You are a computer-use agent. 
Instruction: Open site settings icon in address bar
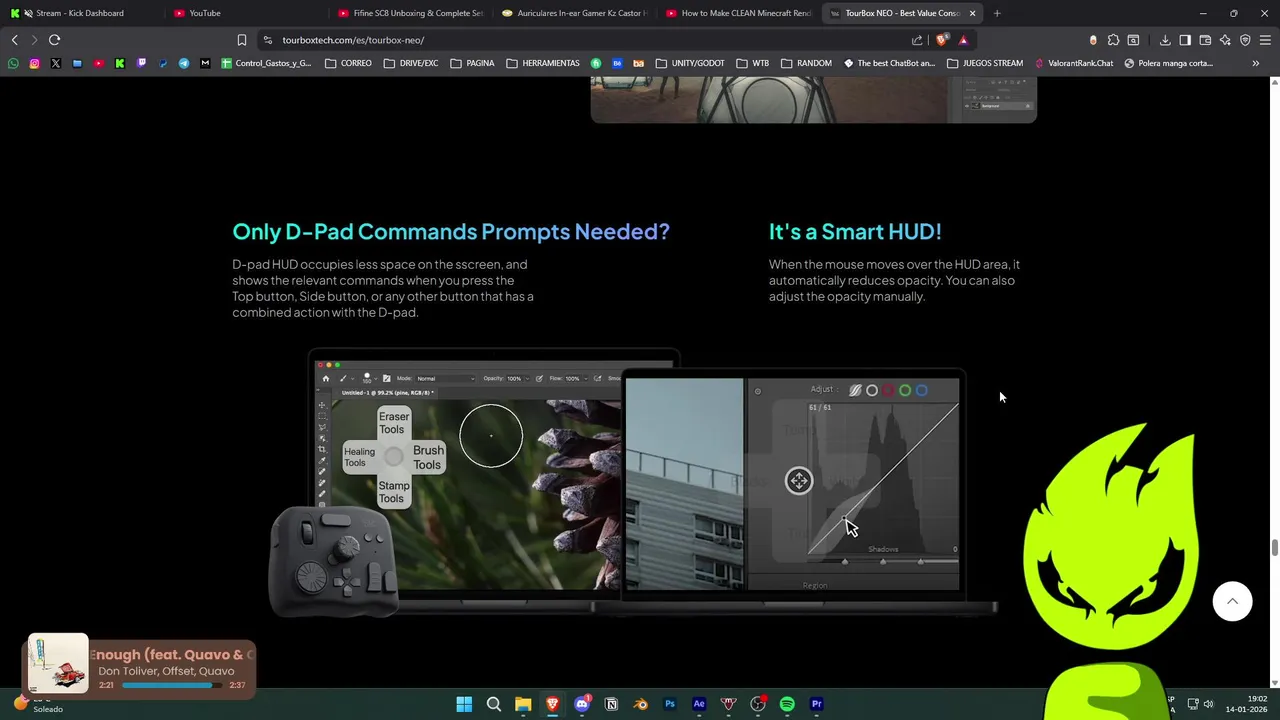pyautogui.click(x=267, y=40)
